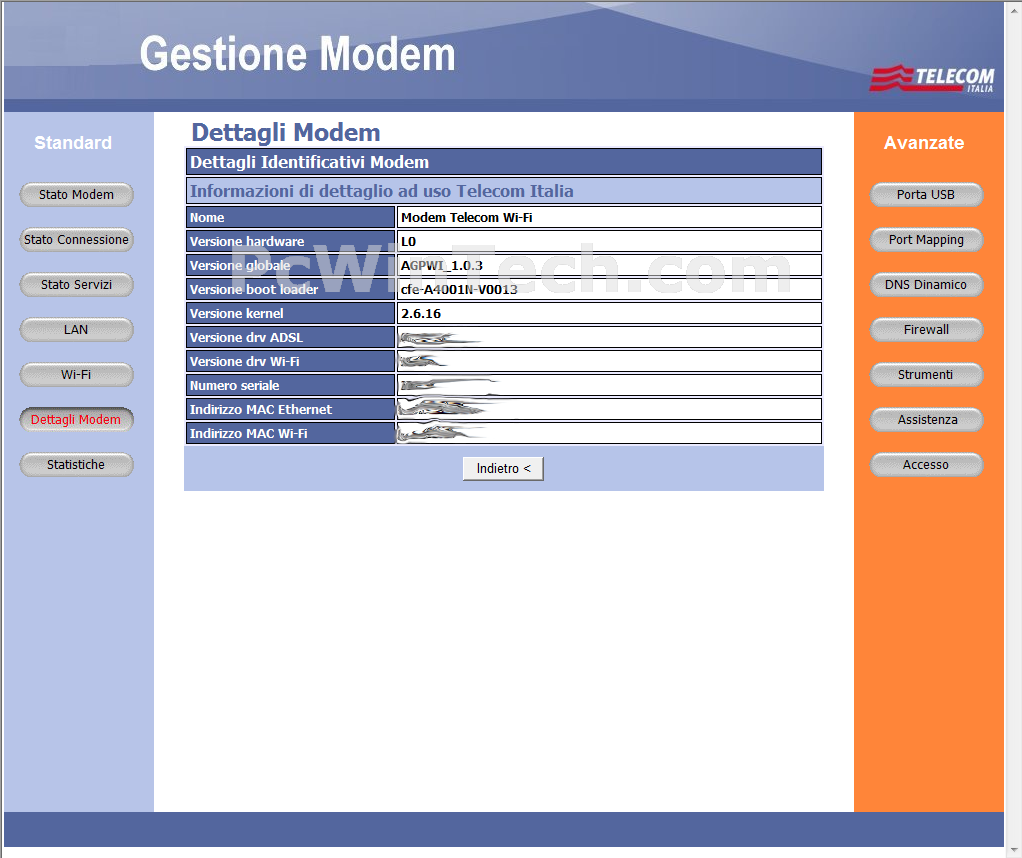Screen dimensions: 1022x858
Task: Open the Assistenza page
Action: click(x=926, y=419)
